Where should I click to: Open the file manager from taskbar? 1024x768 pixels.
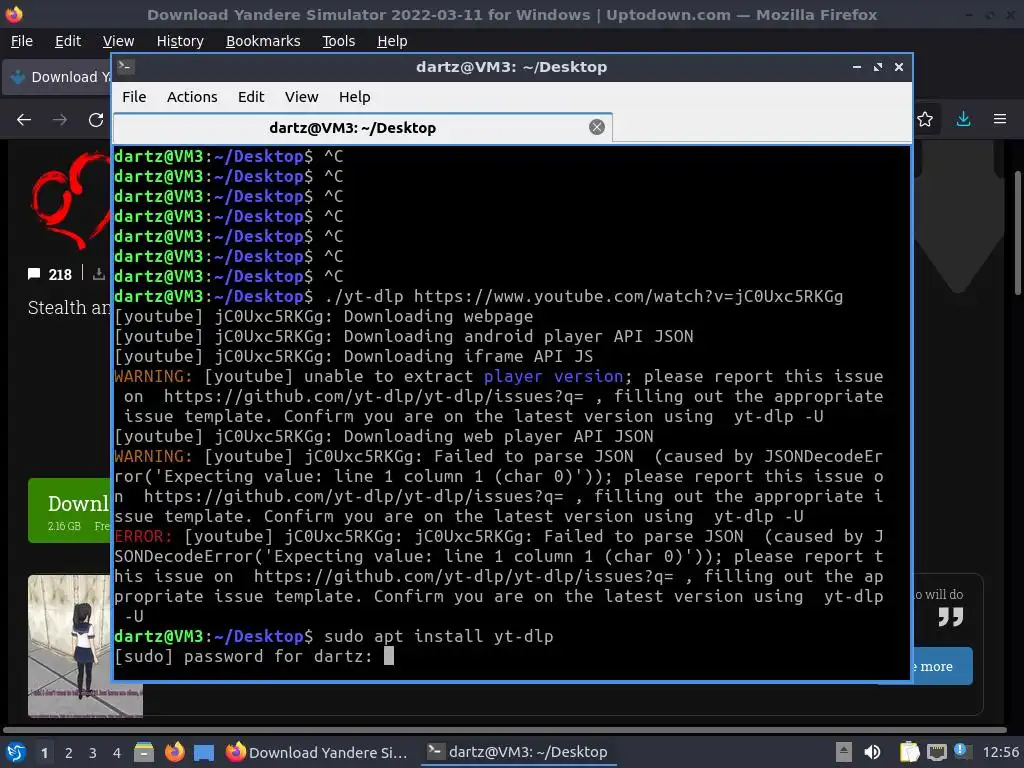pyautogui.click(x=144, y=752)
